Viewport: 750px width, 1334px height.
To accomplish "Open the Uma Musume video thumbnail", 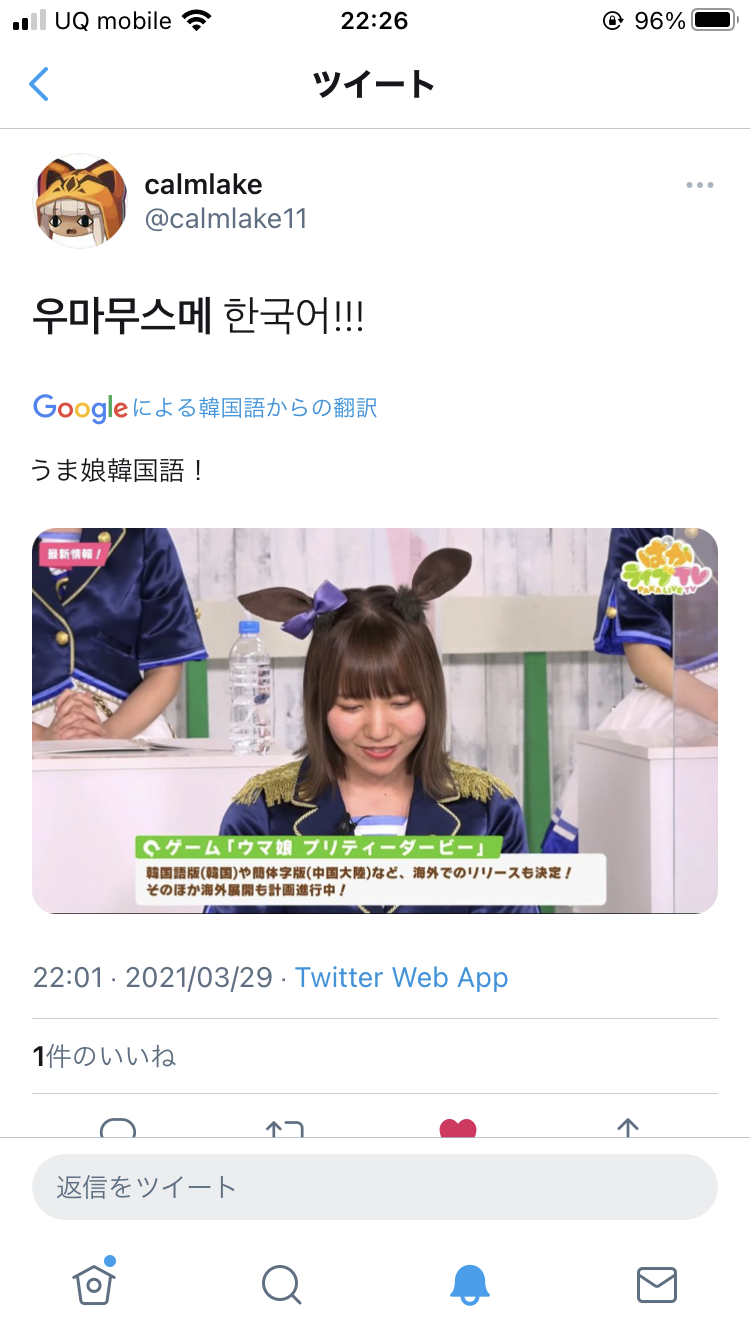I will click(x=375, y=720).
